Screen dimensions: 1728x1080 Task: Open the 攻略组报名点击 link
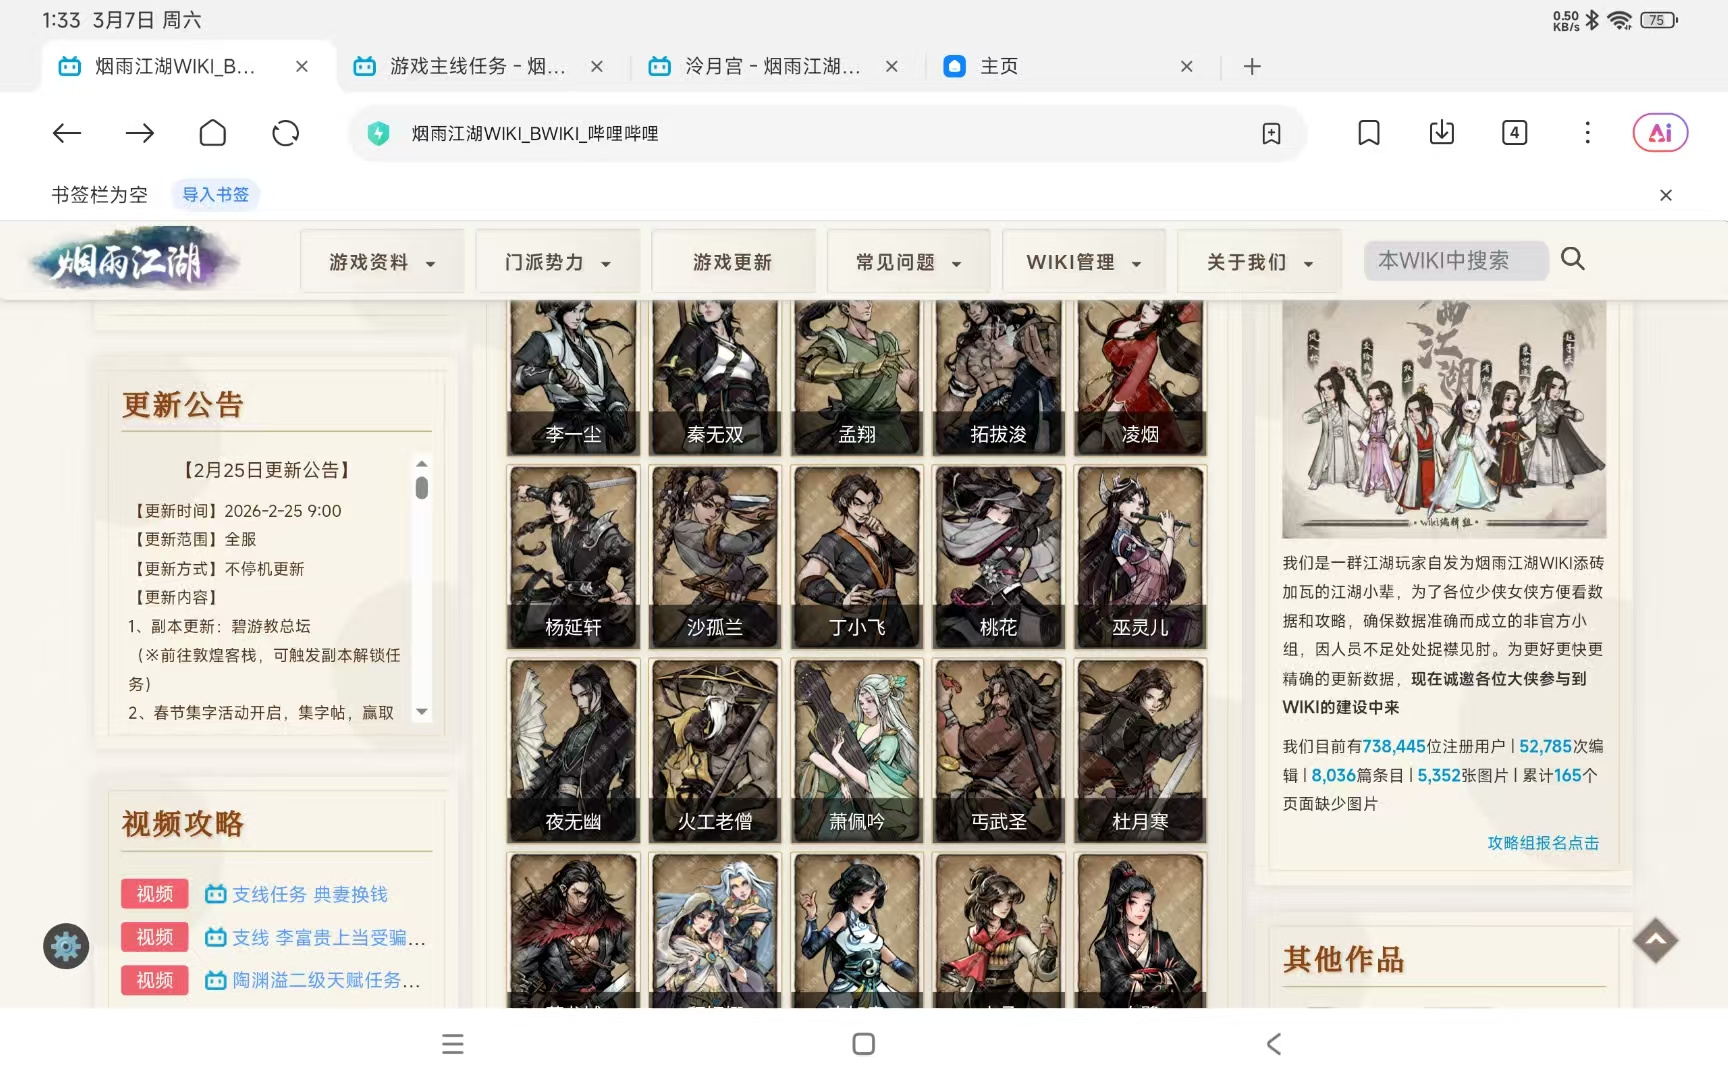[1543, 843]
